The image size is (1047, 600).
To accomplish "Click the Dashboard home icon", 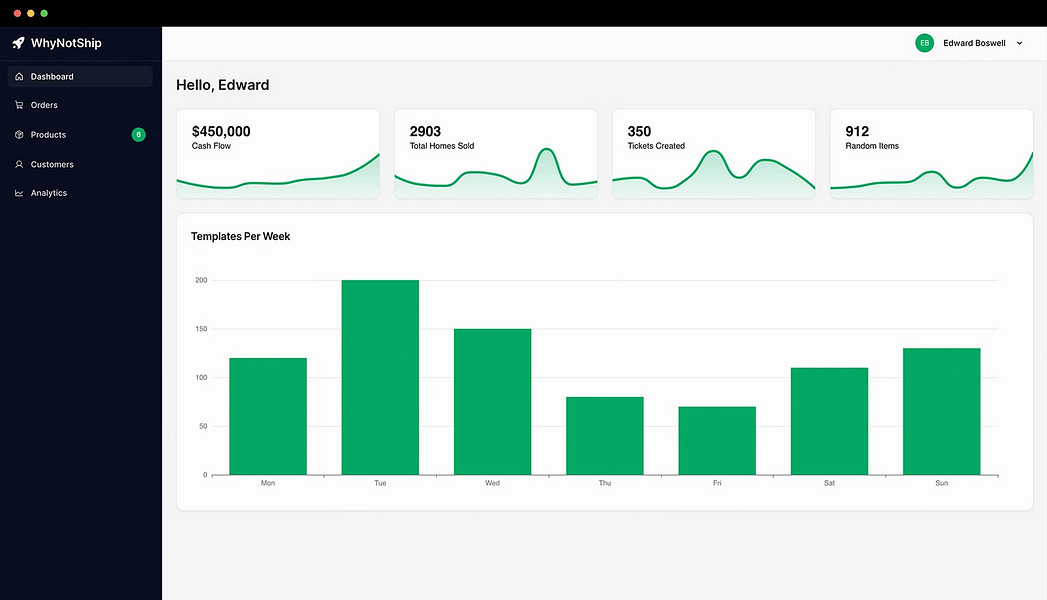I will click(19, 77).
